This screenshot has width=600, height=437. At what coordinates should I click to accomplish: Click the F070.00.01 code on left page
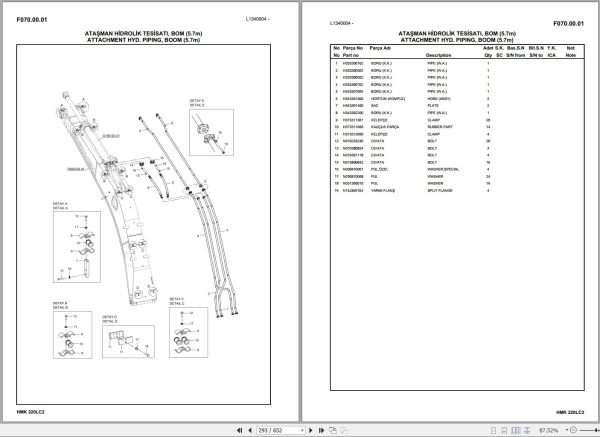coord(32,20)
